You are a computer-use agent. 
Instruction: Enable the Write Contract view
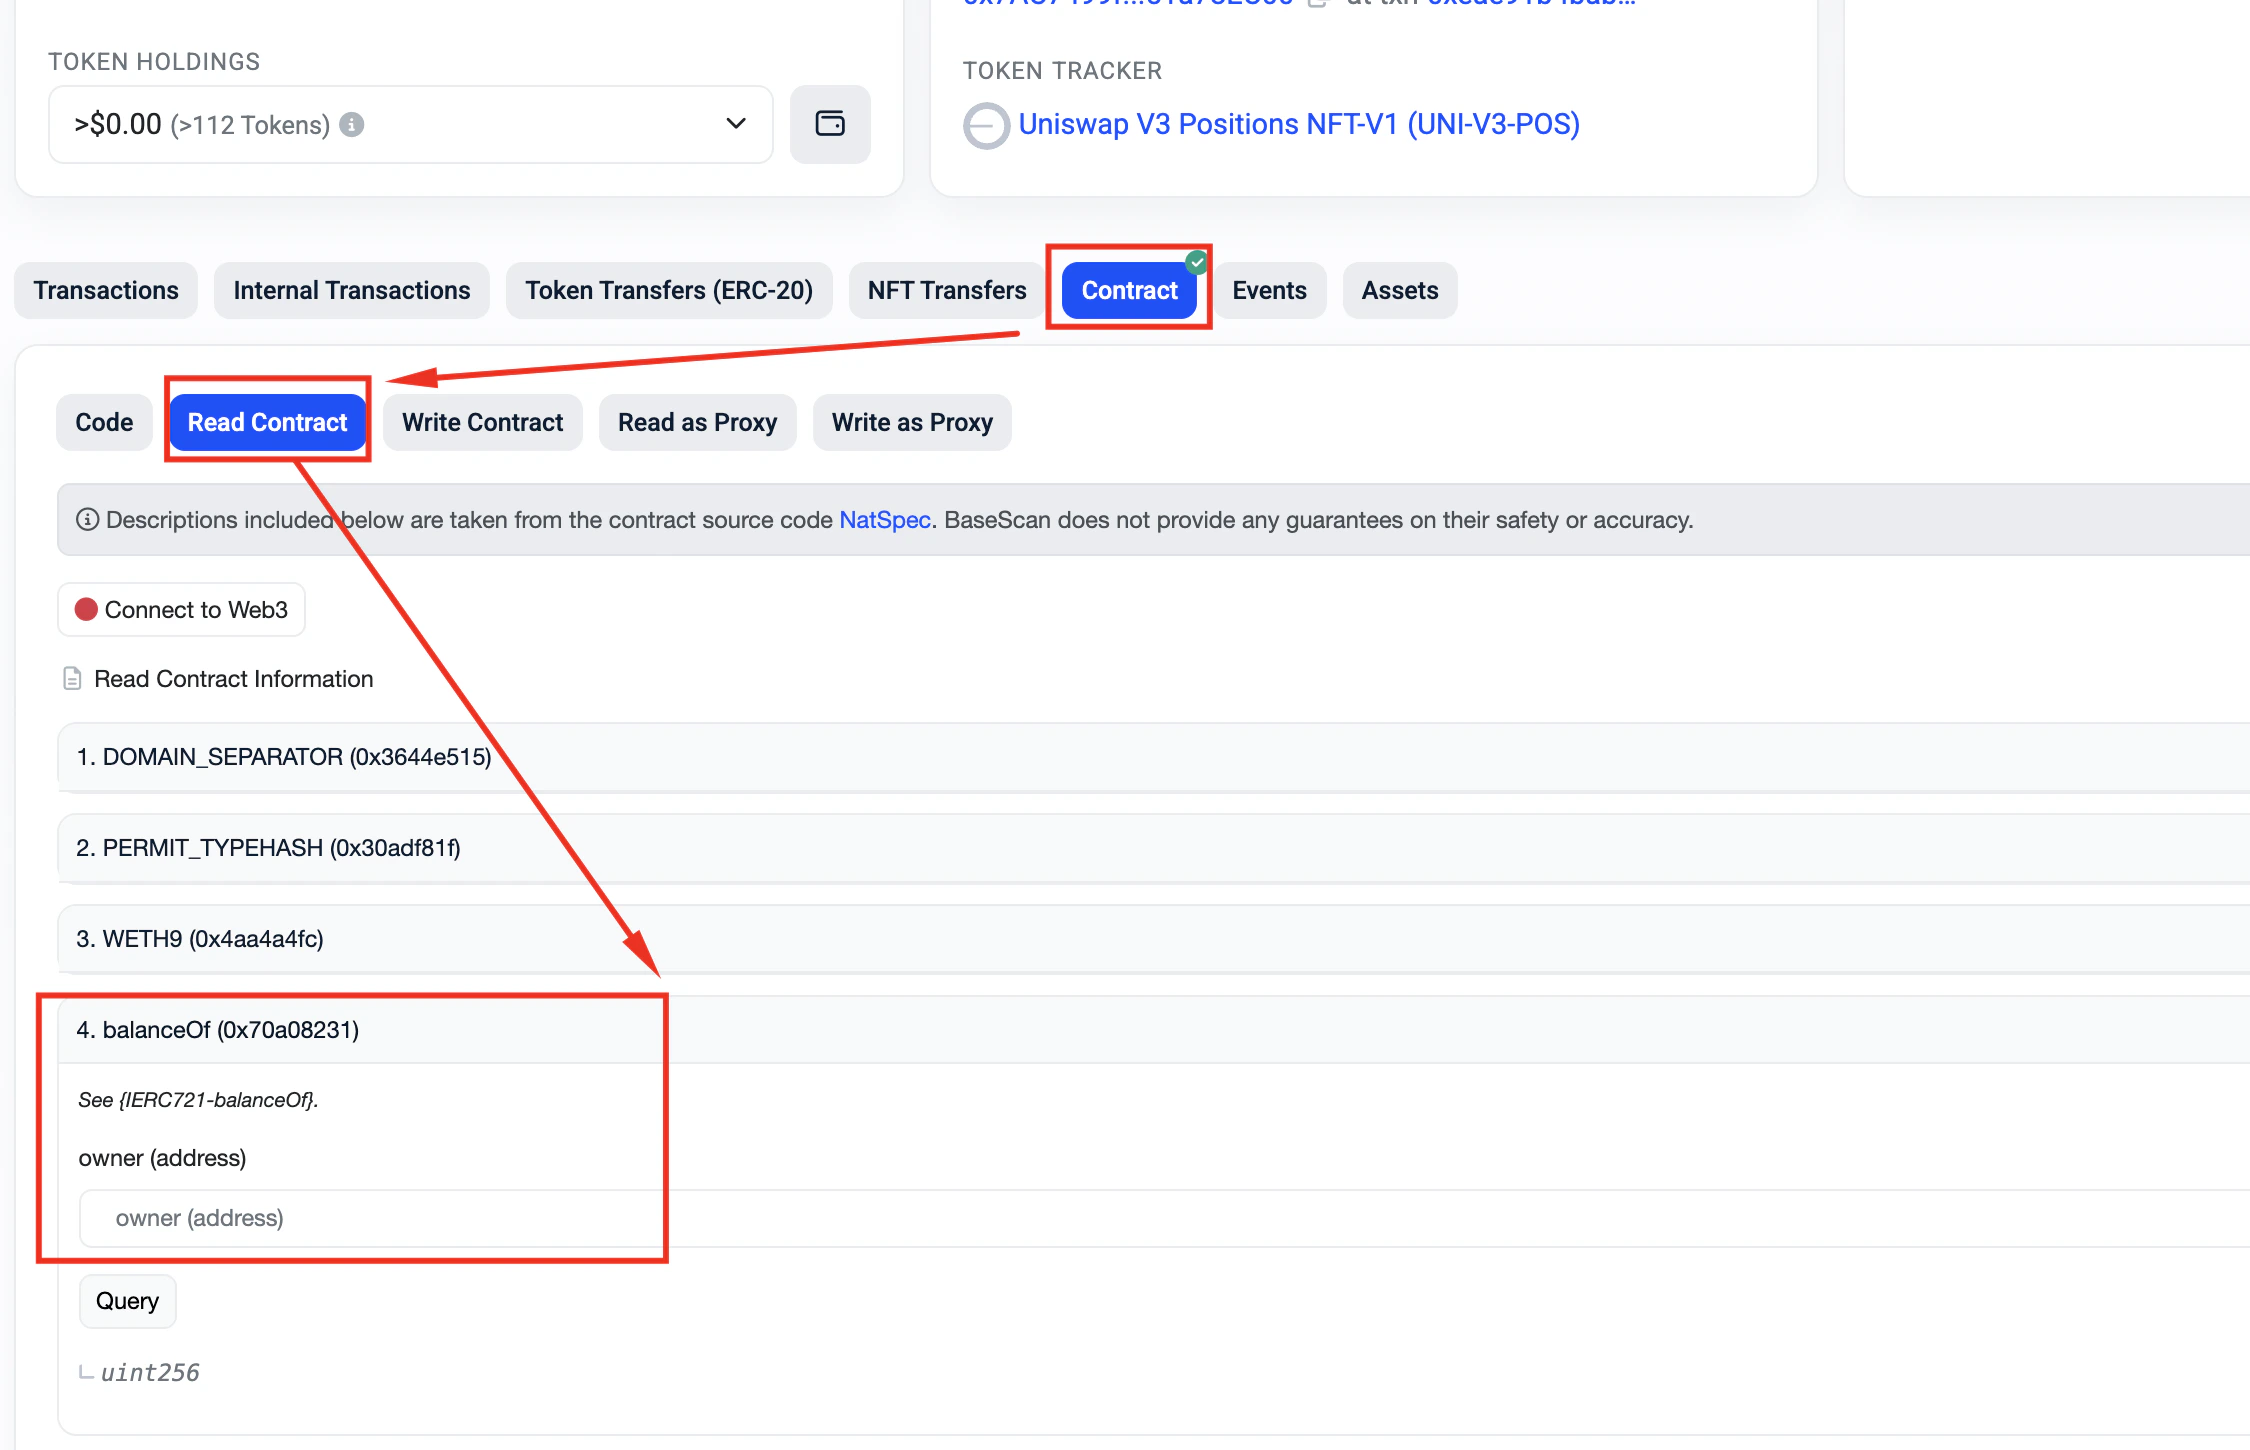pyautogui.click(x=482, y=422)
